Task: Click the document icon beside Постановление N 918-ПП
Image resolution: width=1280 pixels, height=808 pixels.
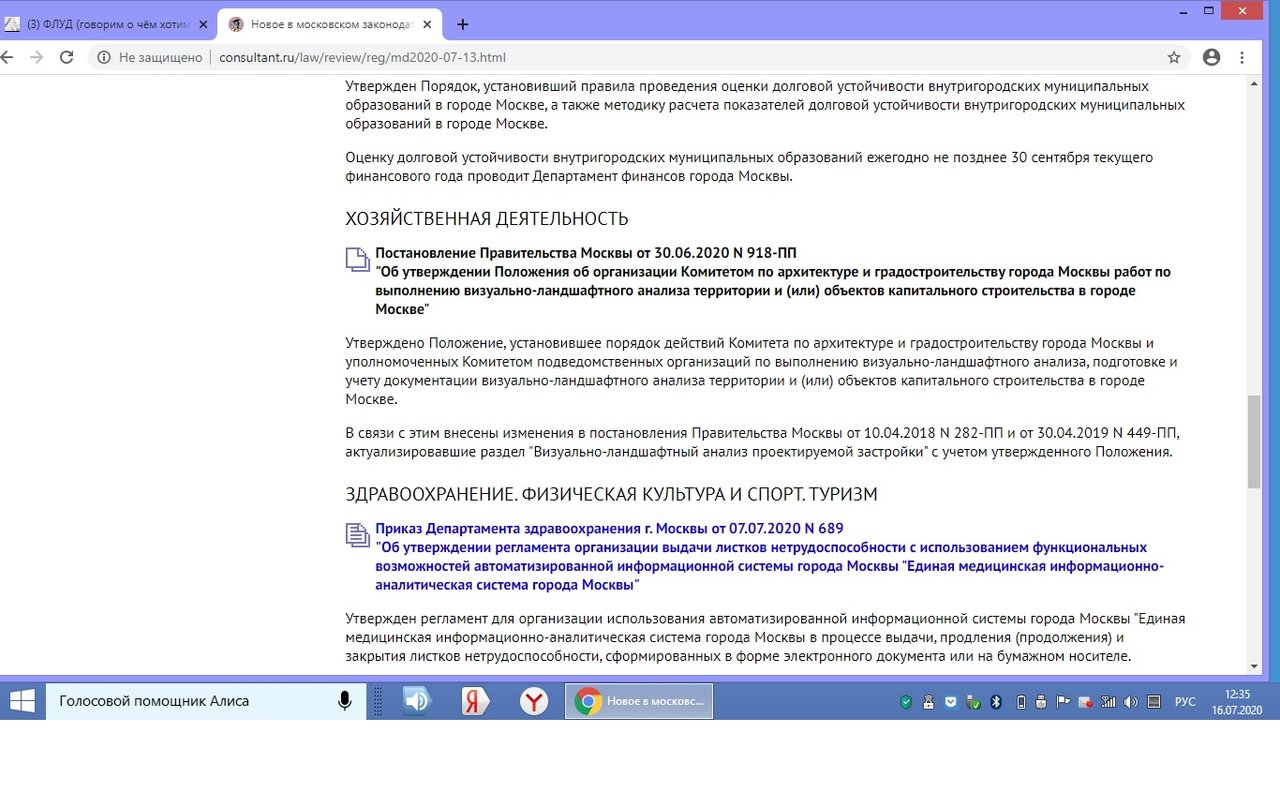Action: pyautogui.click(x=357, y=260)
